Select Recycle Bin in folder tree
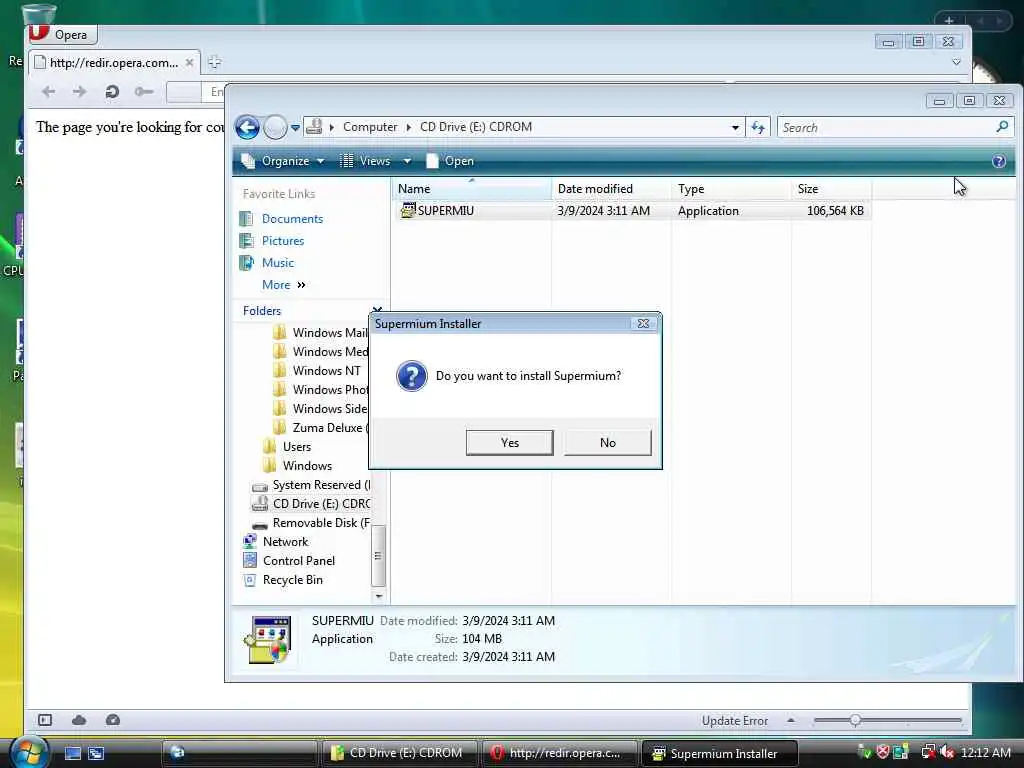Image resolution: width=1024 pixels, height=768 pixels. (x=293, y=579)
